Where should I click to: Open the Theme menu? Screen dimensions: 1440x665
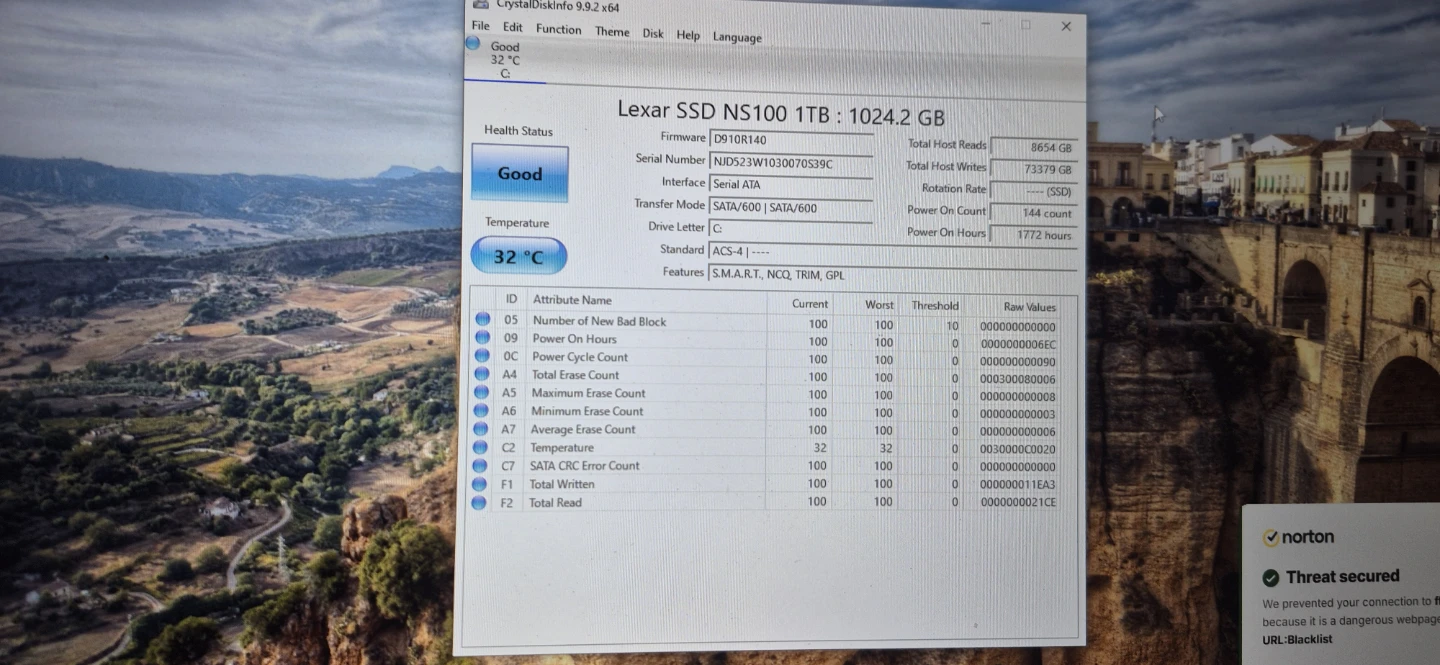612,31
